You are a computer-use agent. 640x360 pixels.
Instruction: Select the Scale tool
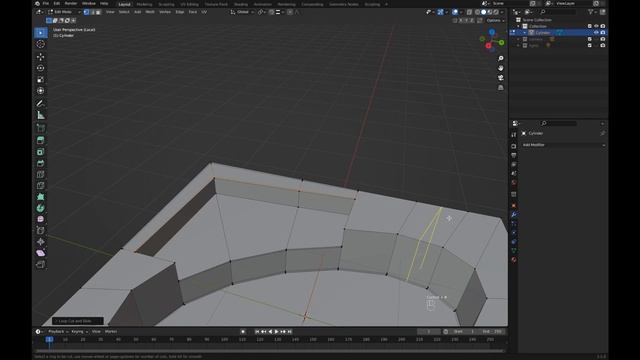[x=40, y=80]
